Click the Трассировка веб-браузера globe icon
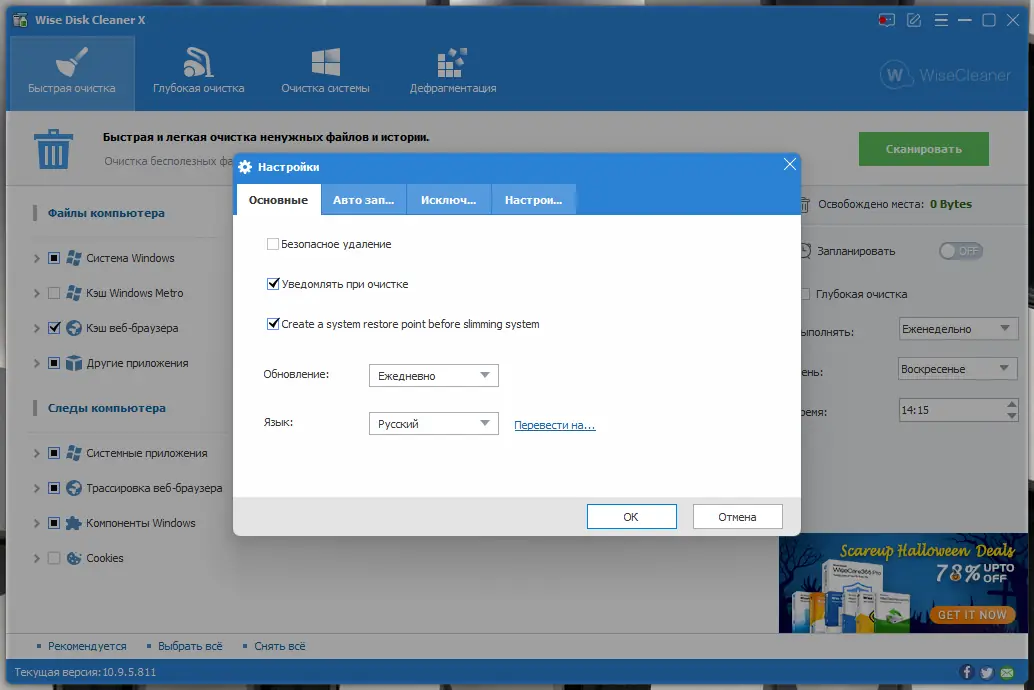1034x690 pixels. 74,488
